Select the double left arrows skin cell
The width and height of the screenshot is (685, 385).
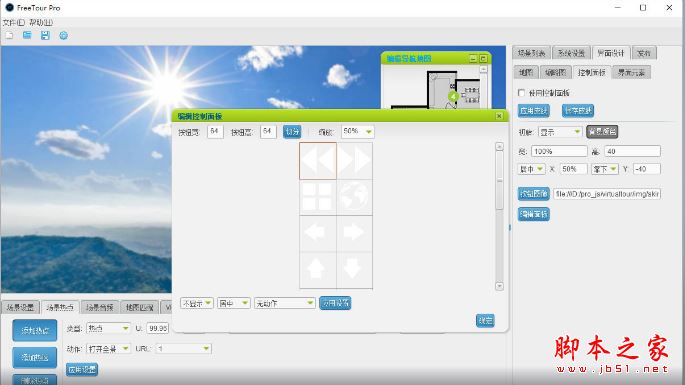coord(318,160)
